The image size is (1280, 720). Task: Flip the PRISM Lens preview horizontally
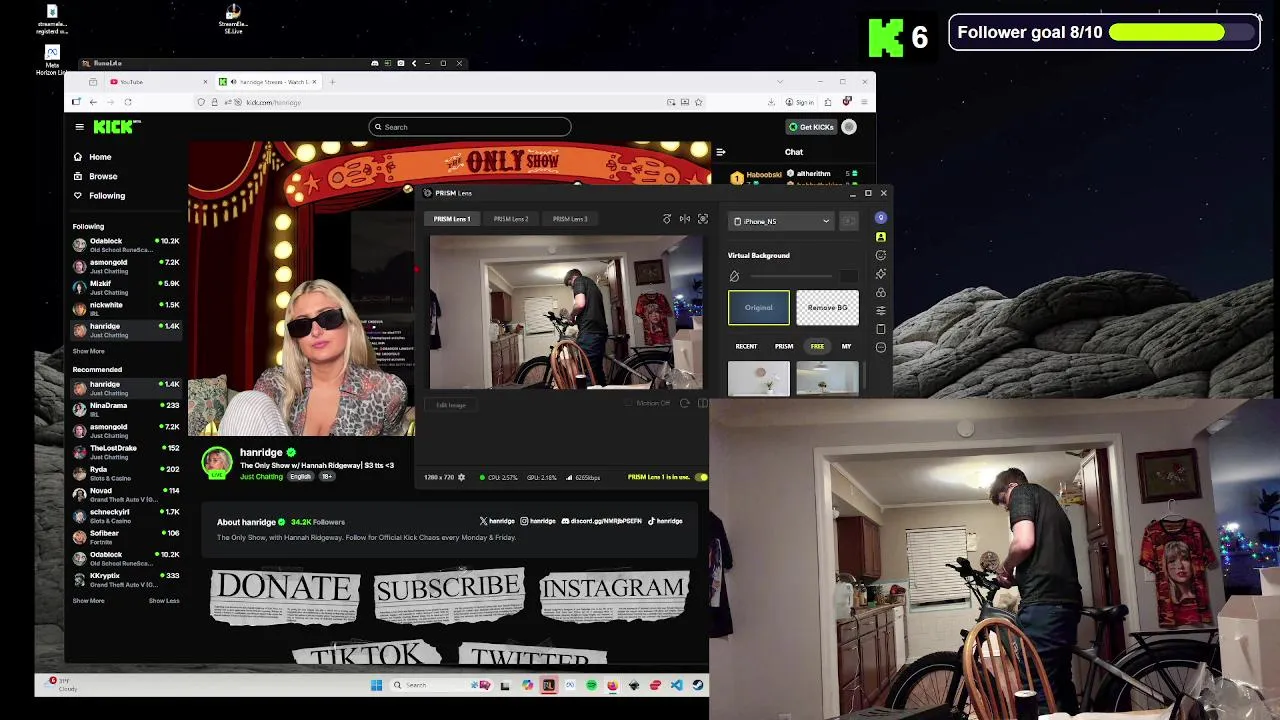coord(685,219)
